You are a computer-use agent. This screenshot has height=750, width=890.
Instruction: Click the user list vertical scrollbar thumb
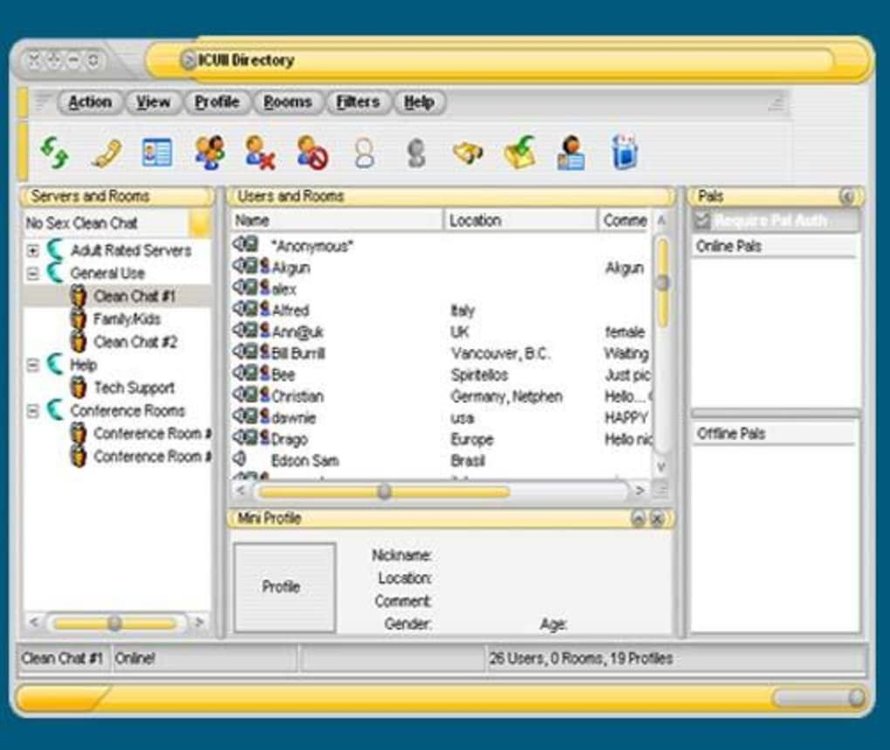tap(662, 282)
